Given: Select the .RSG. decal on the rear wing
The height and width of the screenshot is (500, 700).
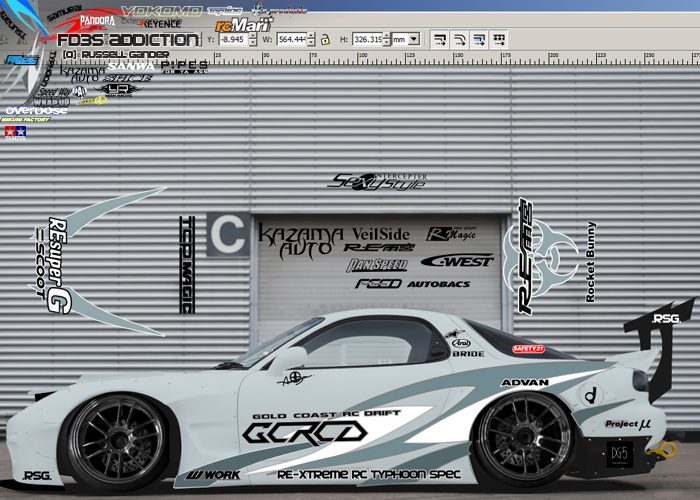Looking at the screenshot, I should tap(666, 319).
